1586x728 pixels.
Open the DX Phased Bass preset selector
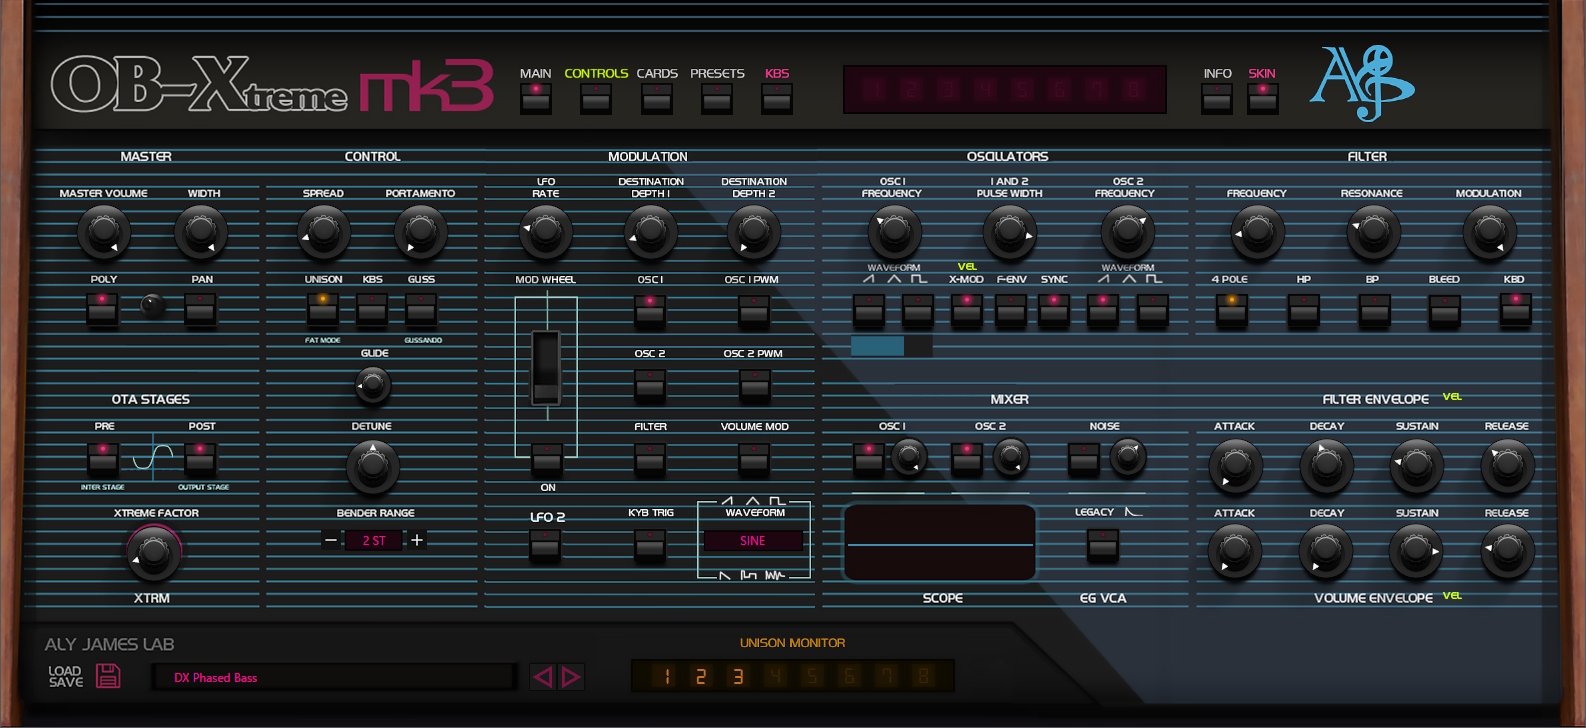pyautogui.click(x=333, y=677)
